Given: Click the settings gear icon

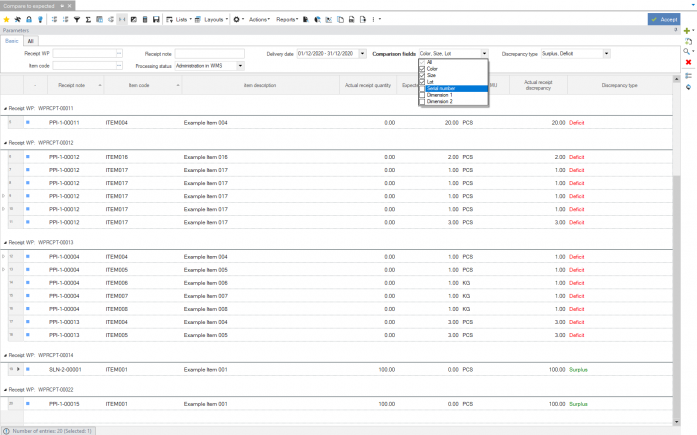Looking at the screenshot, I should coord(236,20).
